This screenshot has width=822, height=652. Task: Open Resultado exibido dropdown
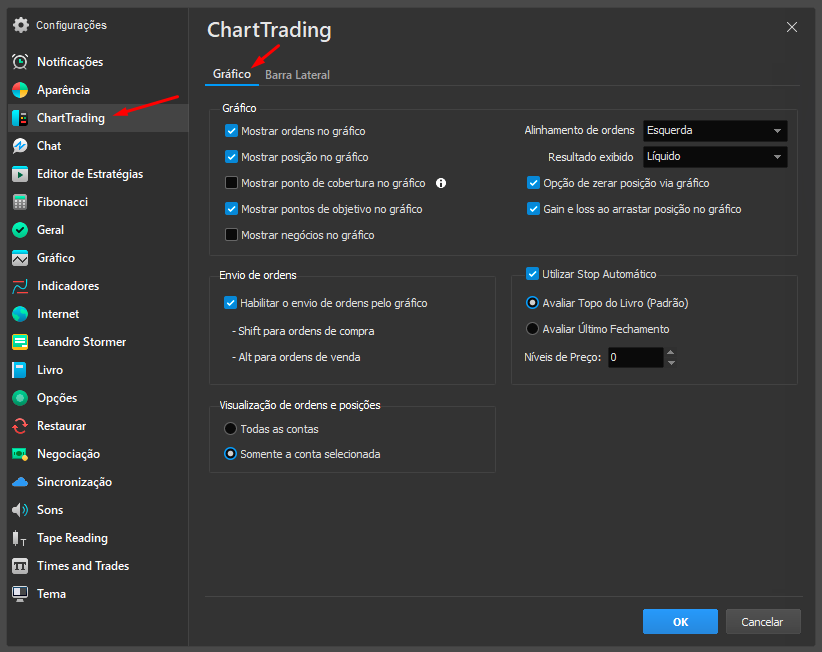(x=715, y=157)
